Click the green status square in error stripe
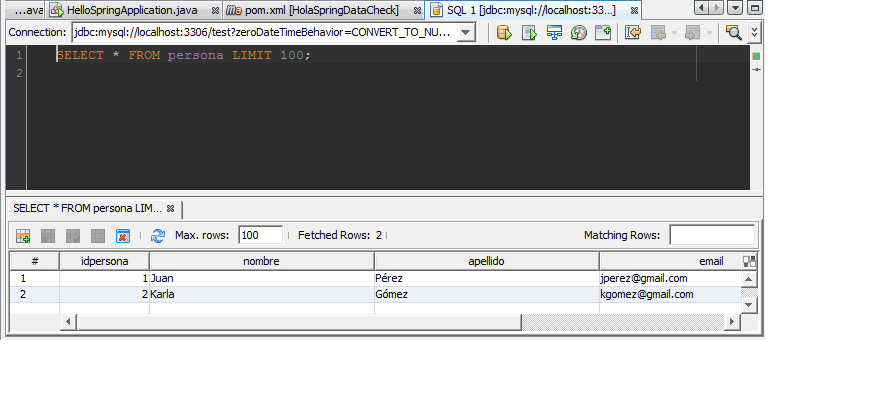Image resolution: width=895 pixels, height=412 pixels. [756, 56]
